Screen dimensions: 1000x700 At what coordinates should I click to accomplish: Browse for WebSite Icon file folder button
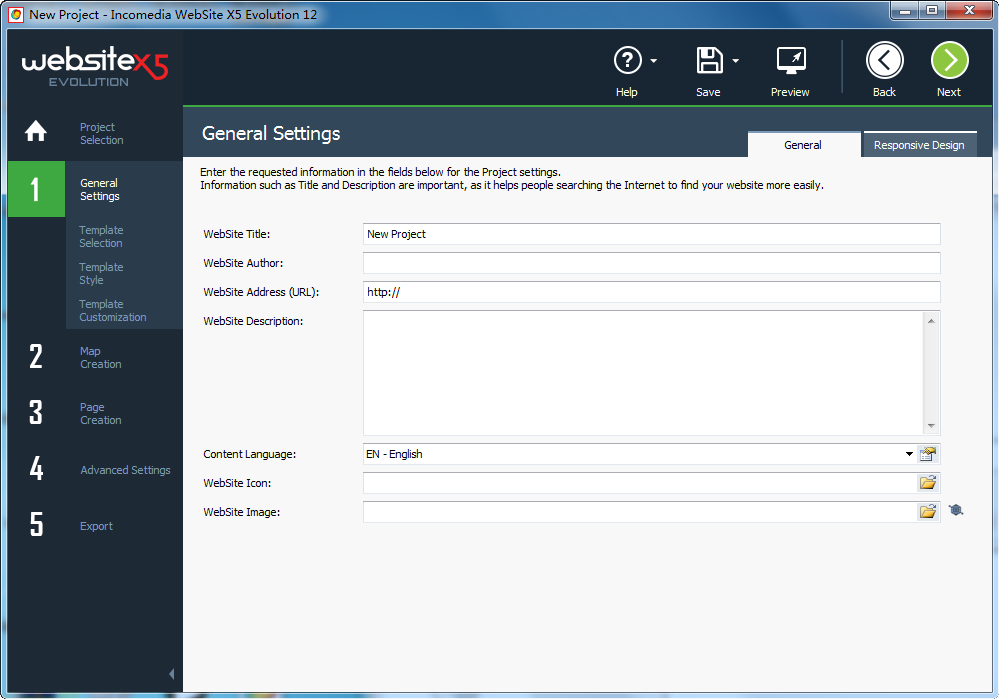928,483
